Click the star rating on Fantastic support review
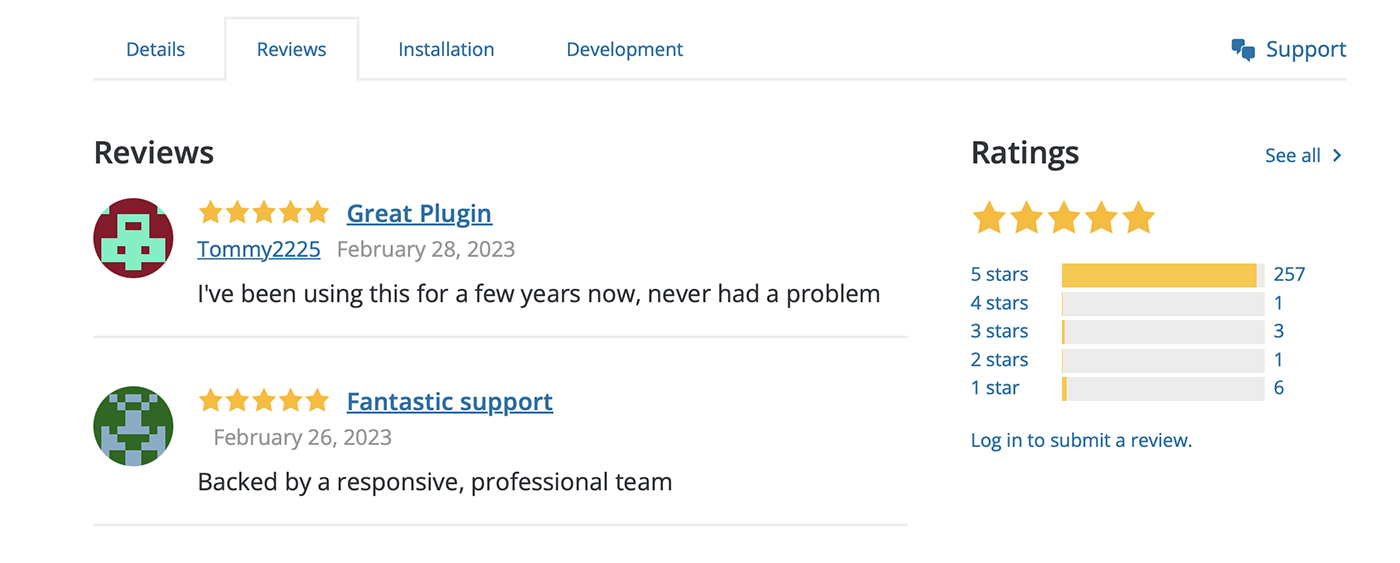This screenshot has width=1400, height=563. click(263, 401)
